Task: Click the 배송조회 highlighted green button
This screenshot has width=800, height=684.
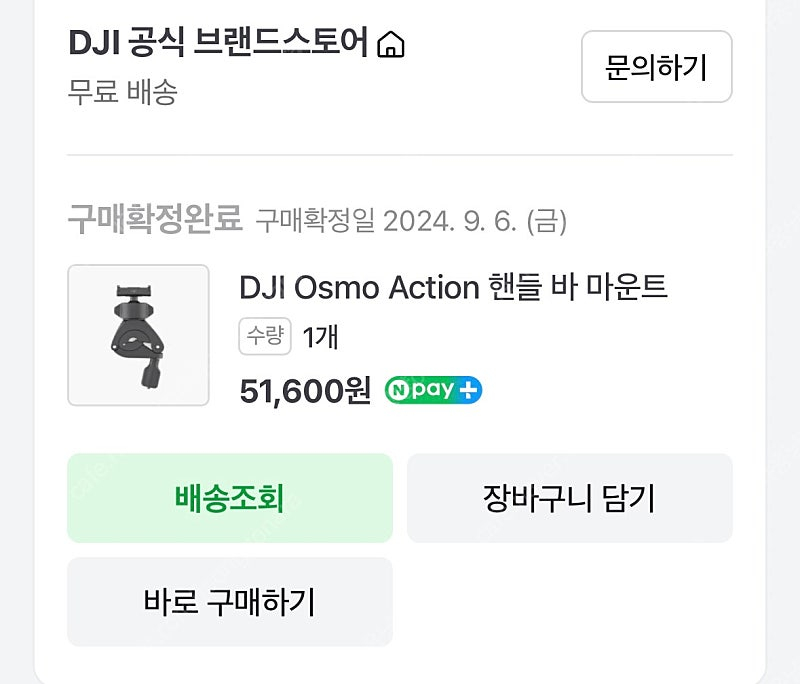Action: click(229, 497)
